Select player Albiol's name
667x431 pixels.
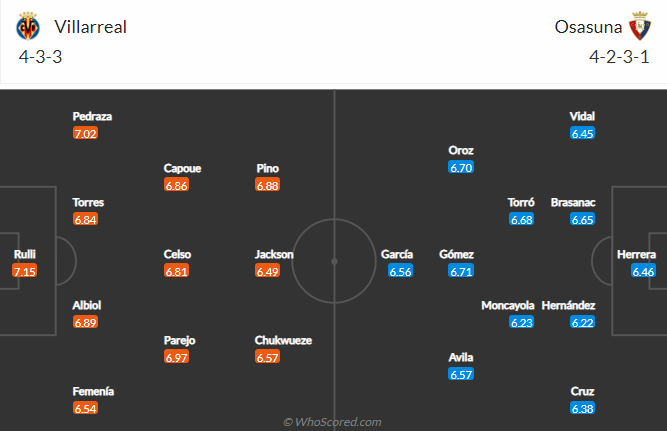(x=87, y=305)
